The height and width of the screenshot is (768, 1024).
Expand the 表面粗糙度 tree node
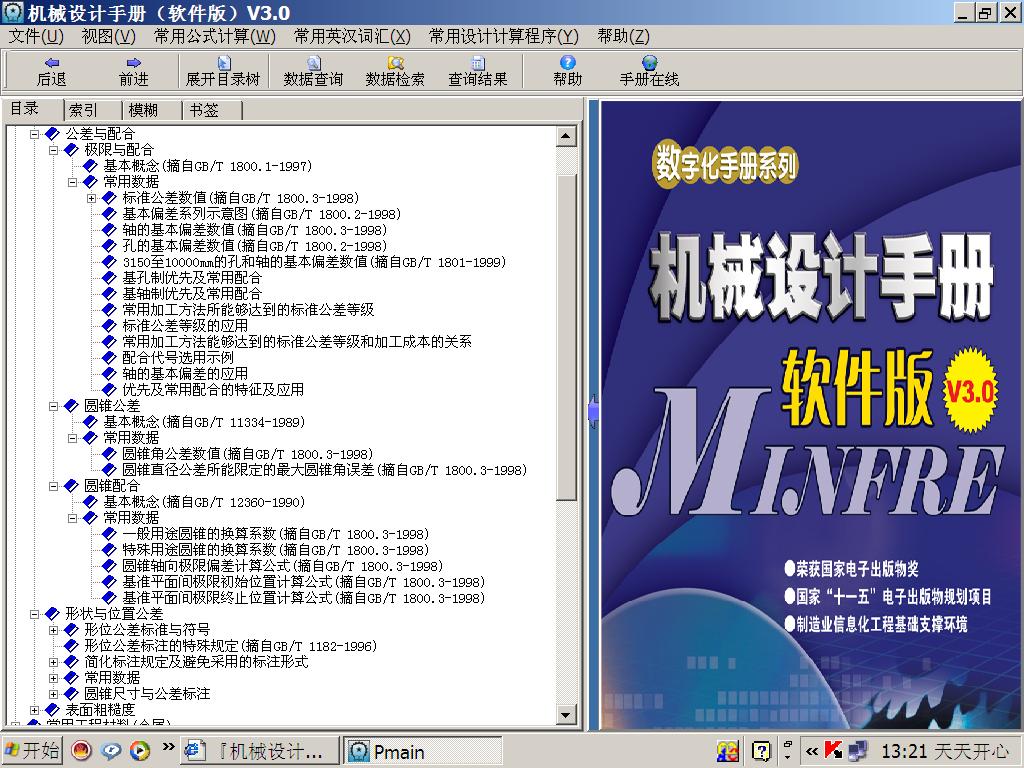point(35,710)
